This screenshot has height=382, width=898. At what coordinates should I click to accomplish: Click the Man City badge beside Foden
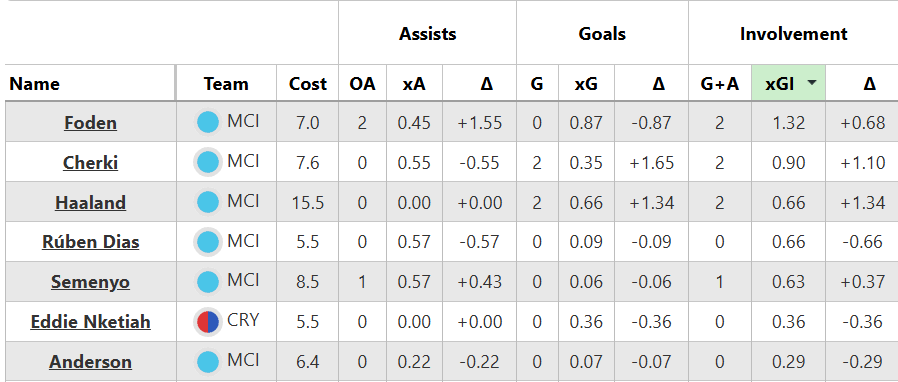pos(208,123)
